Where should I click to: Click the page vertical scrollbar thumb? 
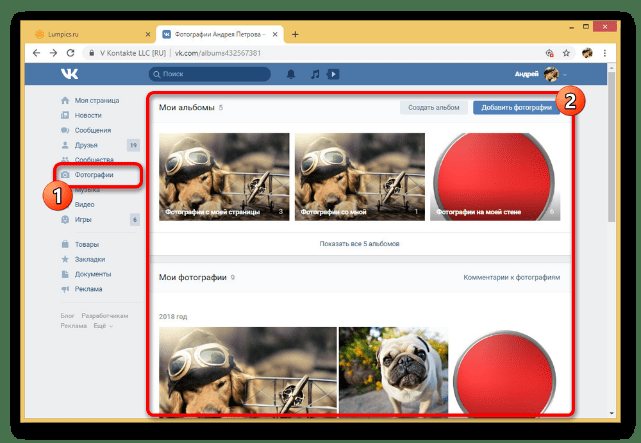pyautogui.click(x=612, y=147)
